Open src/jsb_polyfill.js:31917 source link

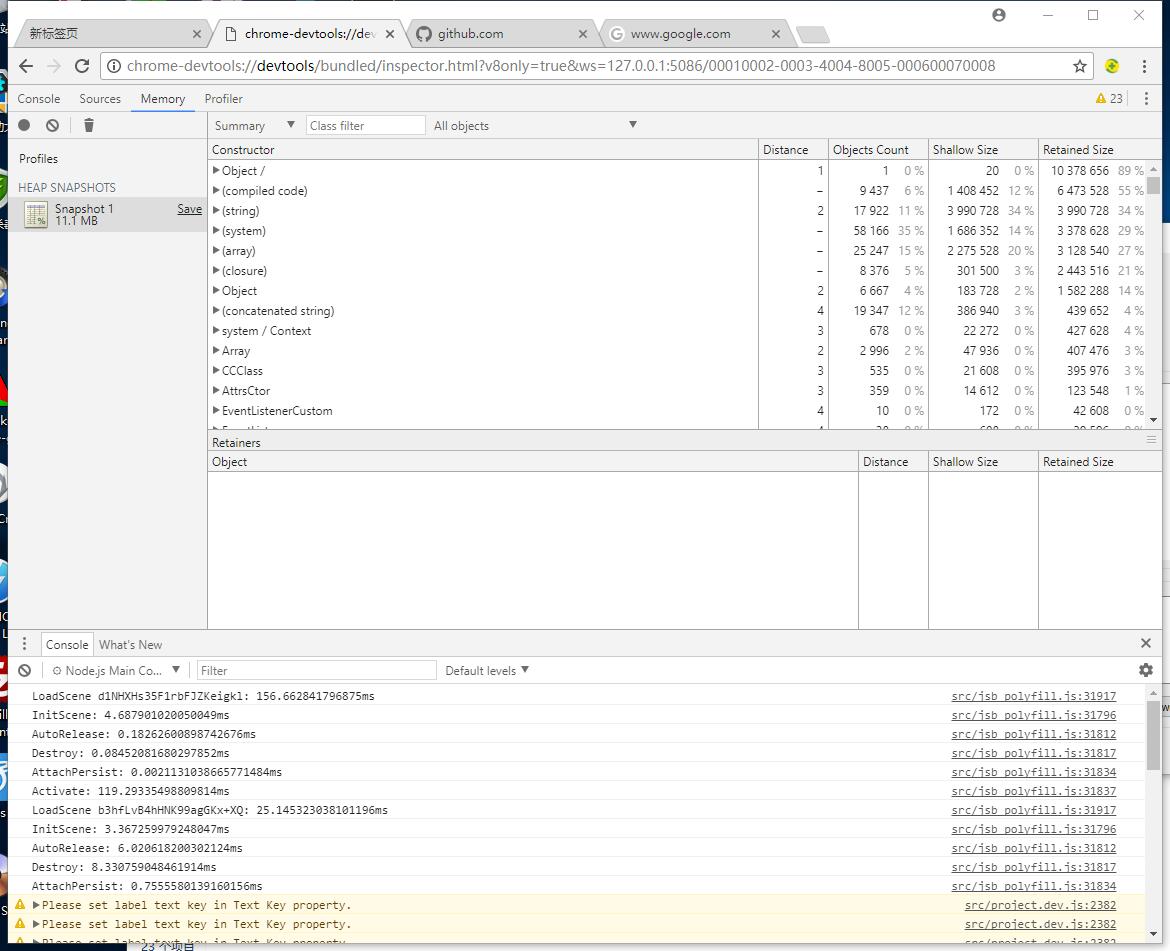point(1033,696)
